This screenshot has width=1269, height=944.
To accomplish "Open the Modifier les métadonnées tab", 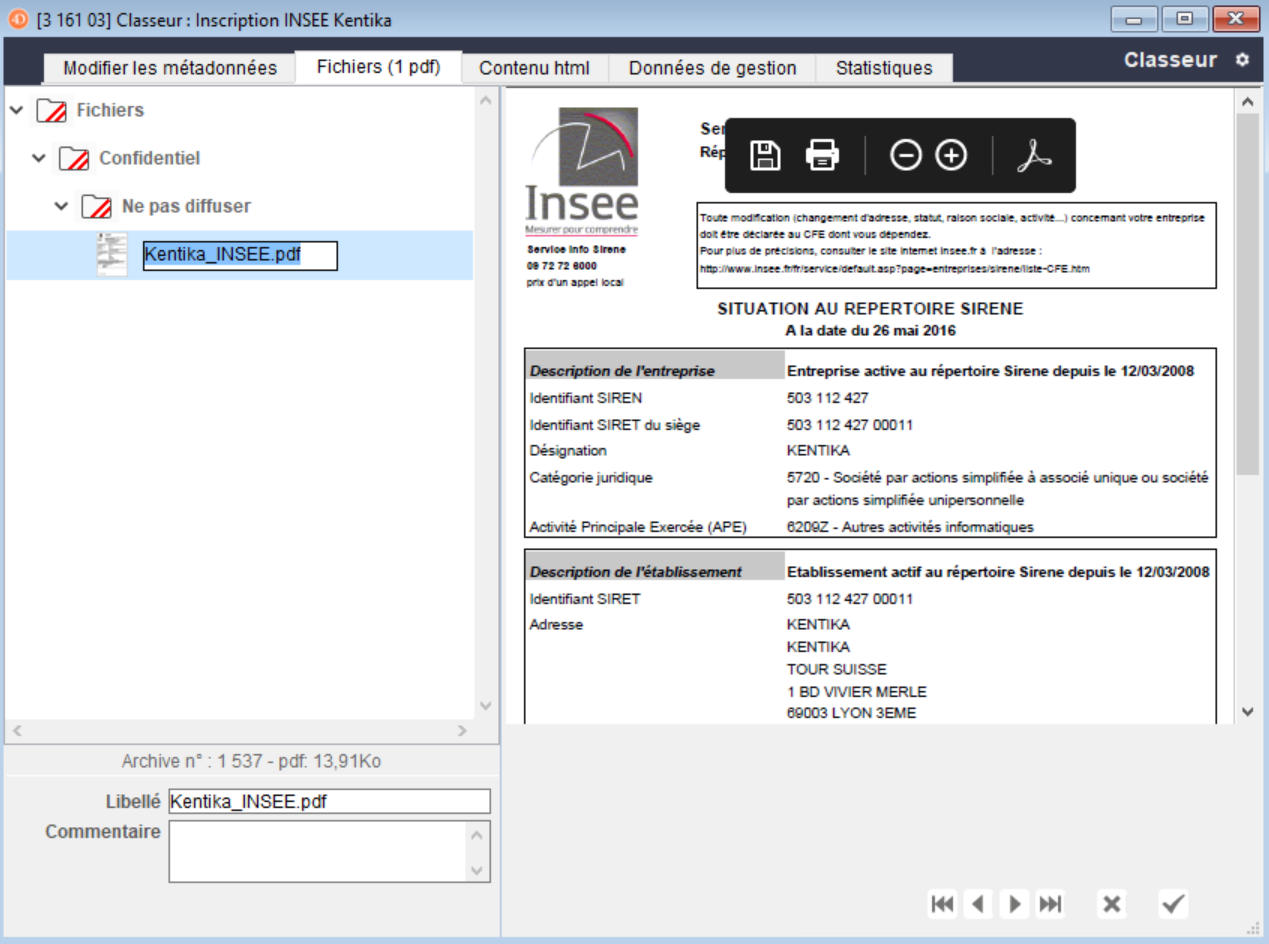I will [170, 68].
